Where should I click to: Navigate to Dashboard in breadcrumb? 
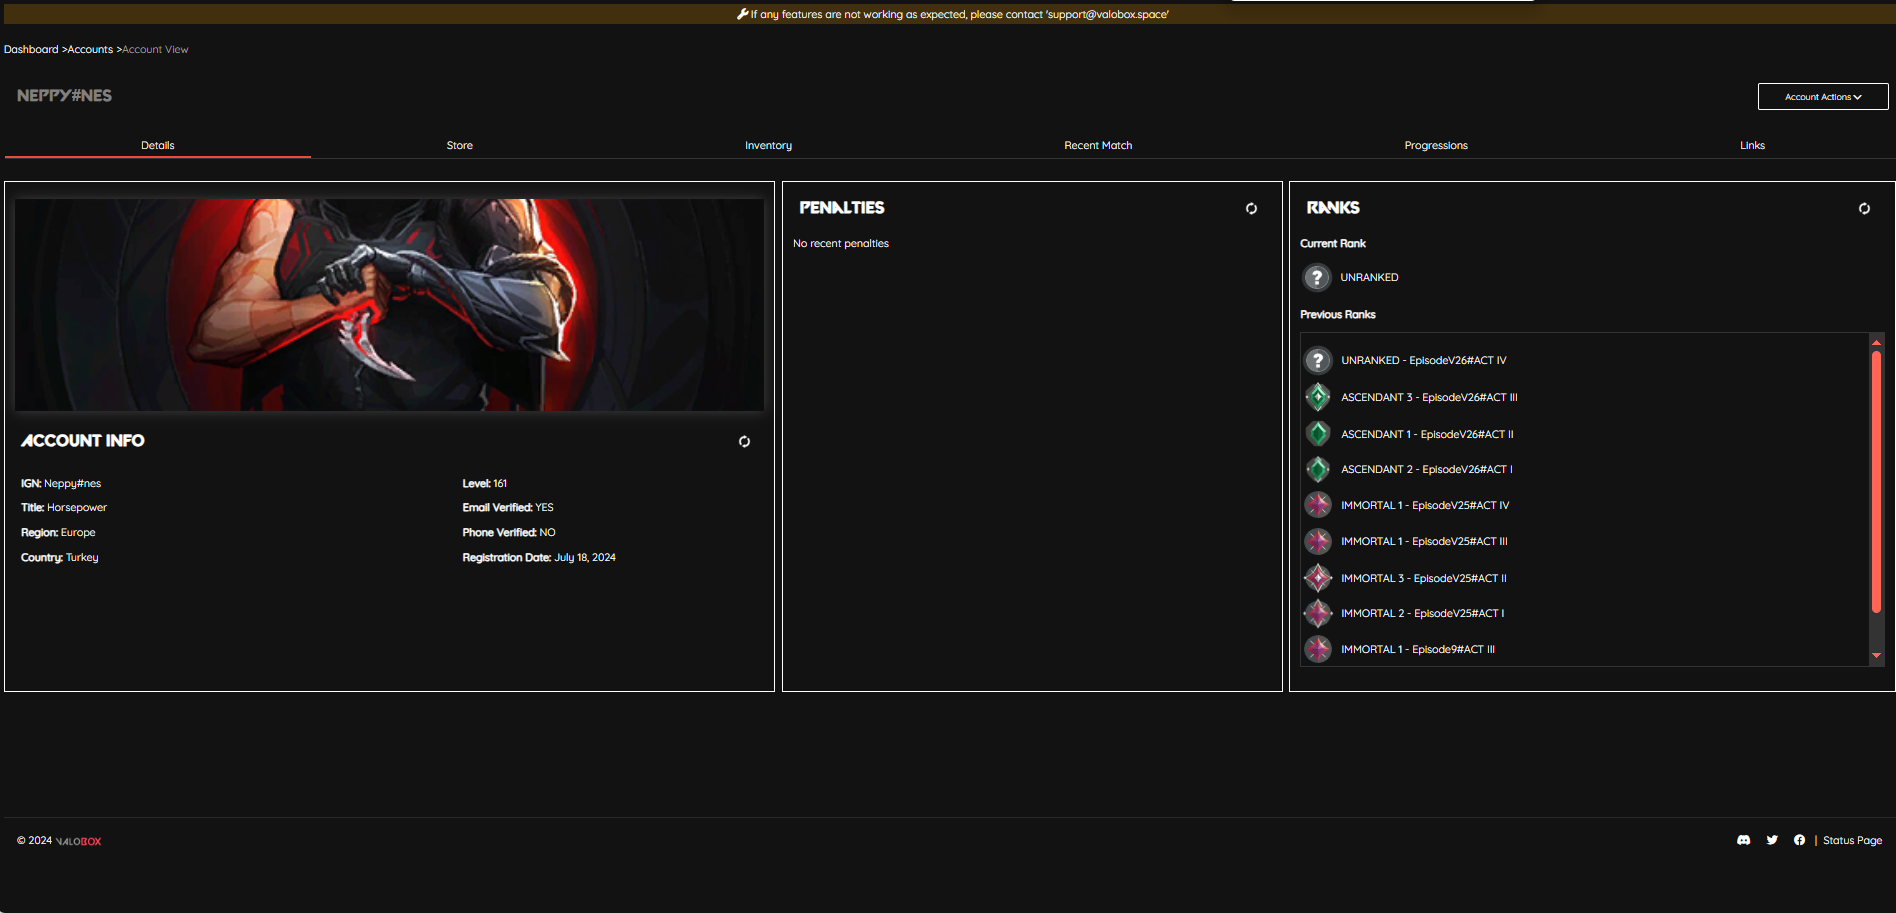(31, 49)
